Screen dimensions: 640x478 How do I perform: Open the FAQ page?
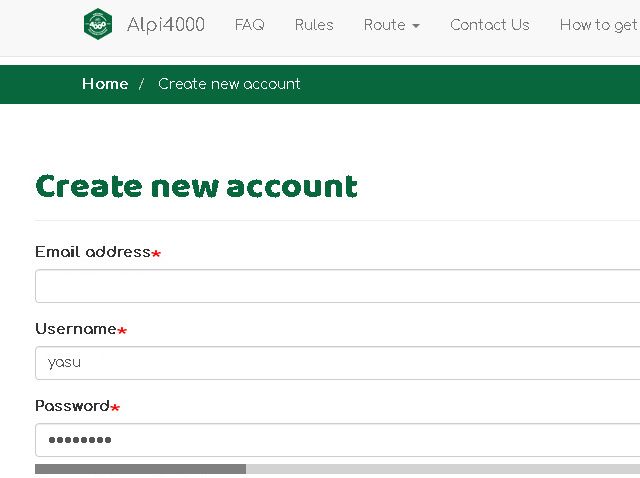coord(249,25)
